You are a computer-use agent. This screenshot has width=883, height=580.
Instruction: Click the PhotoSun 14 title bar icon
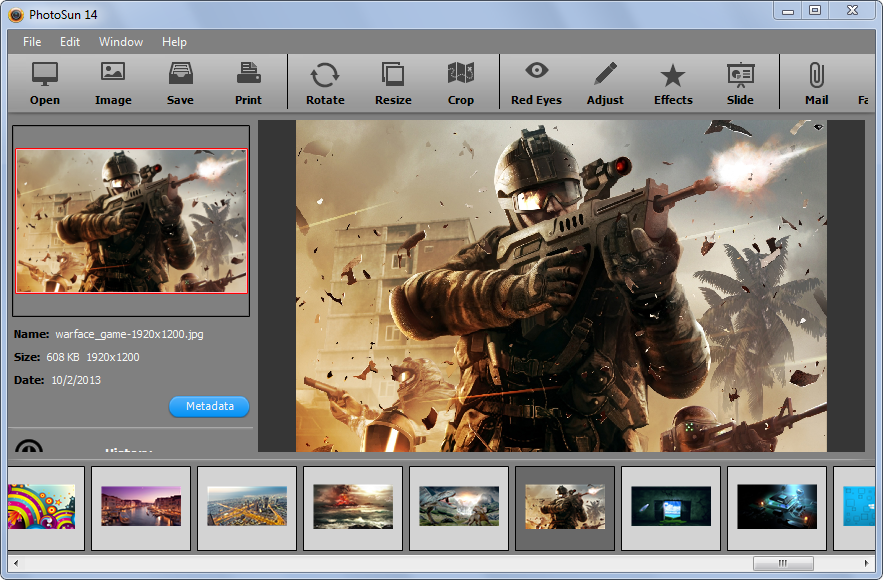click(16, 15)
